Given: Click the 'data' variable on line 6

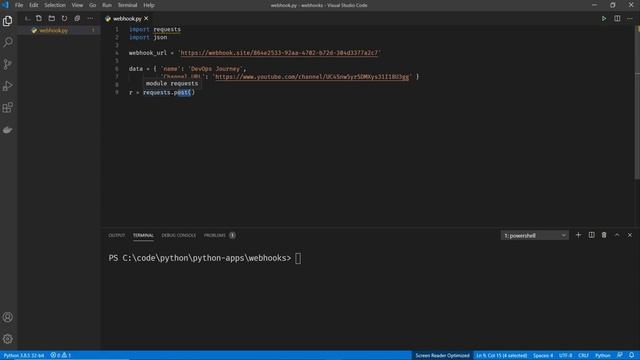Looking at the screenshot, I should [136, 69].
